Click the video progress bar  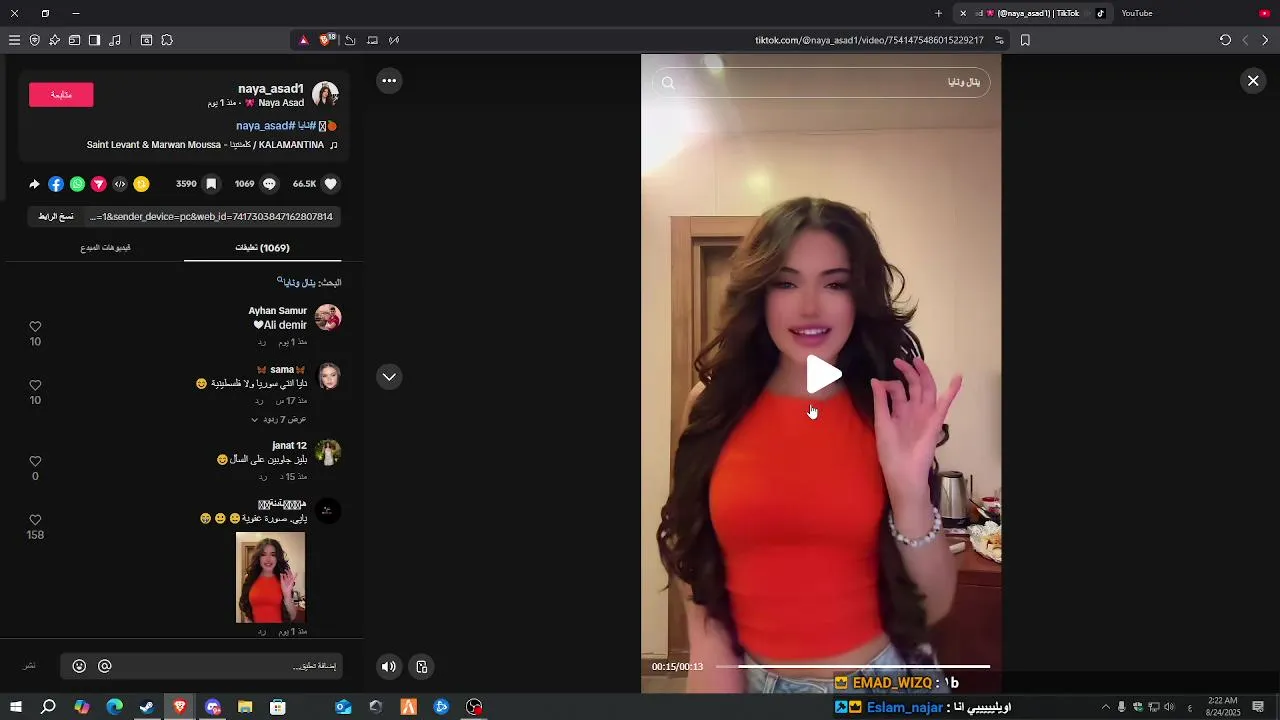click(853, 666)
